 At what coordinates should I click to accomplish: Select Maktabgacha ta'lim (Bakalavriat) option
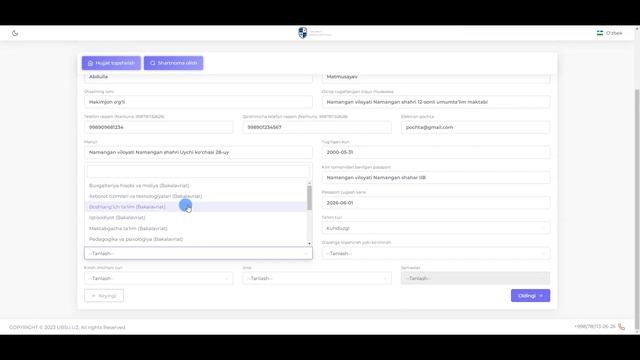tap(196, 229)
